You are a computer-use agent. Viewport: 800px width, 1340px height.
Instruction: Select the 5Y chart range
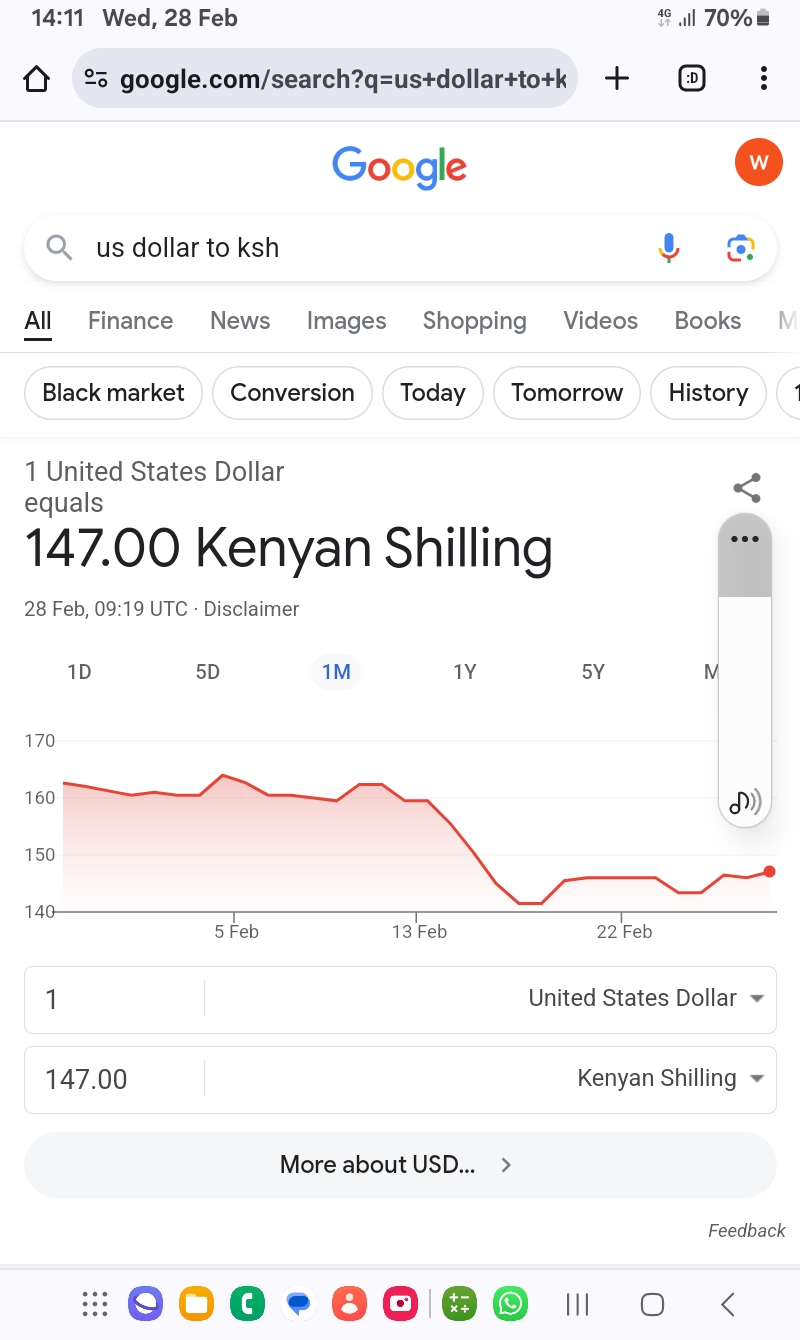click(x=593, y=672)
